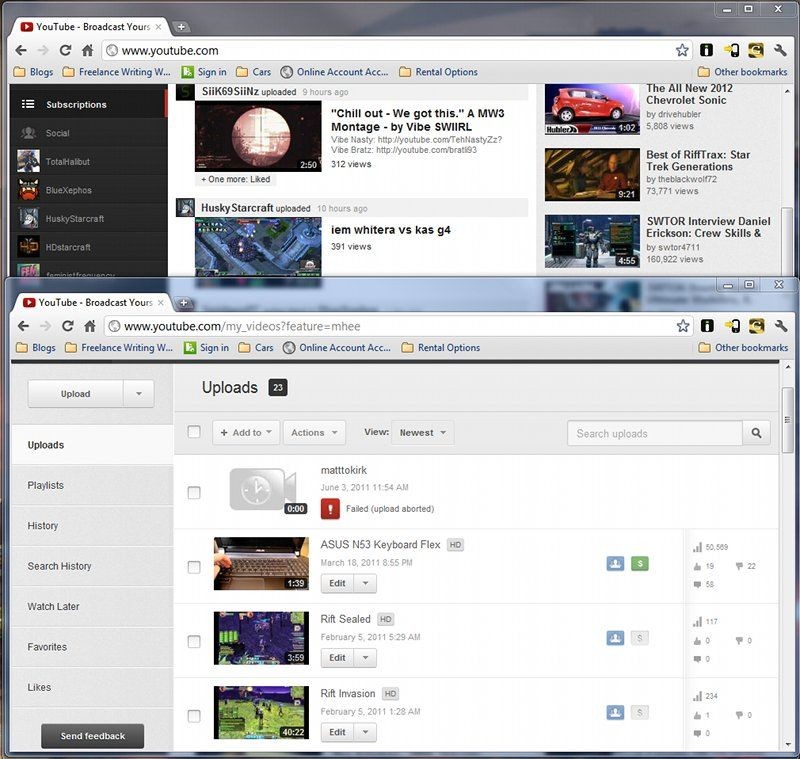Screen dimensions: 800x759
Task: Open Edit dropdown arrow for Rift Sealed
Action: coord(365,658)
